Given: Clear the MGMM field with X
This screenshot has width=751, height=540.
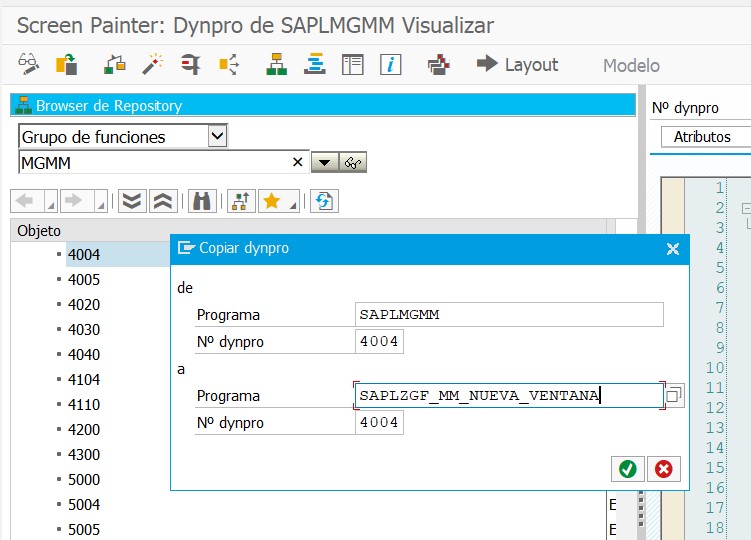Looking at the screenshot, I should point(297,162).
